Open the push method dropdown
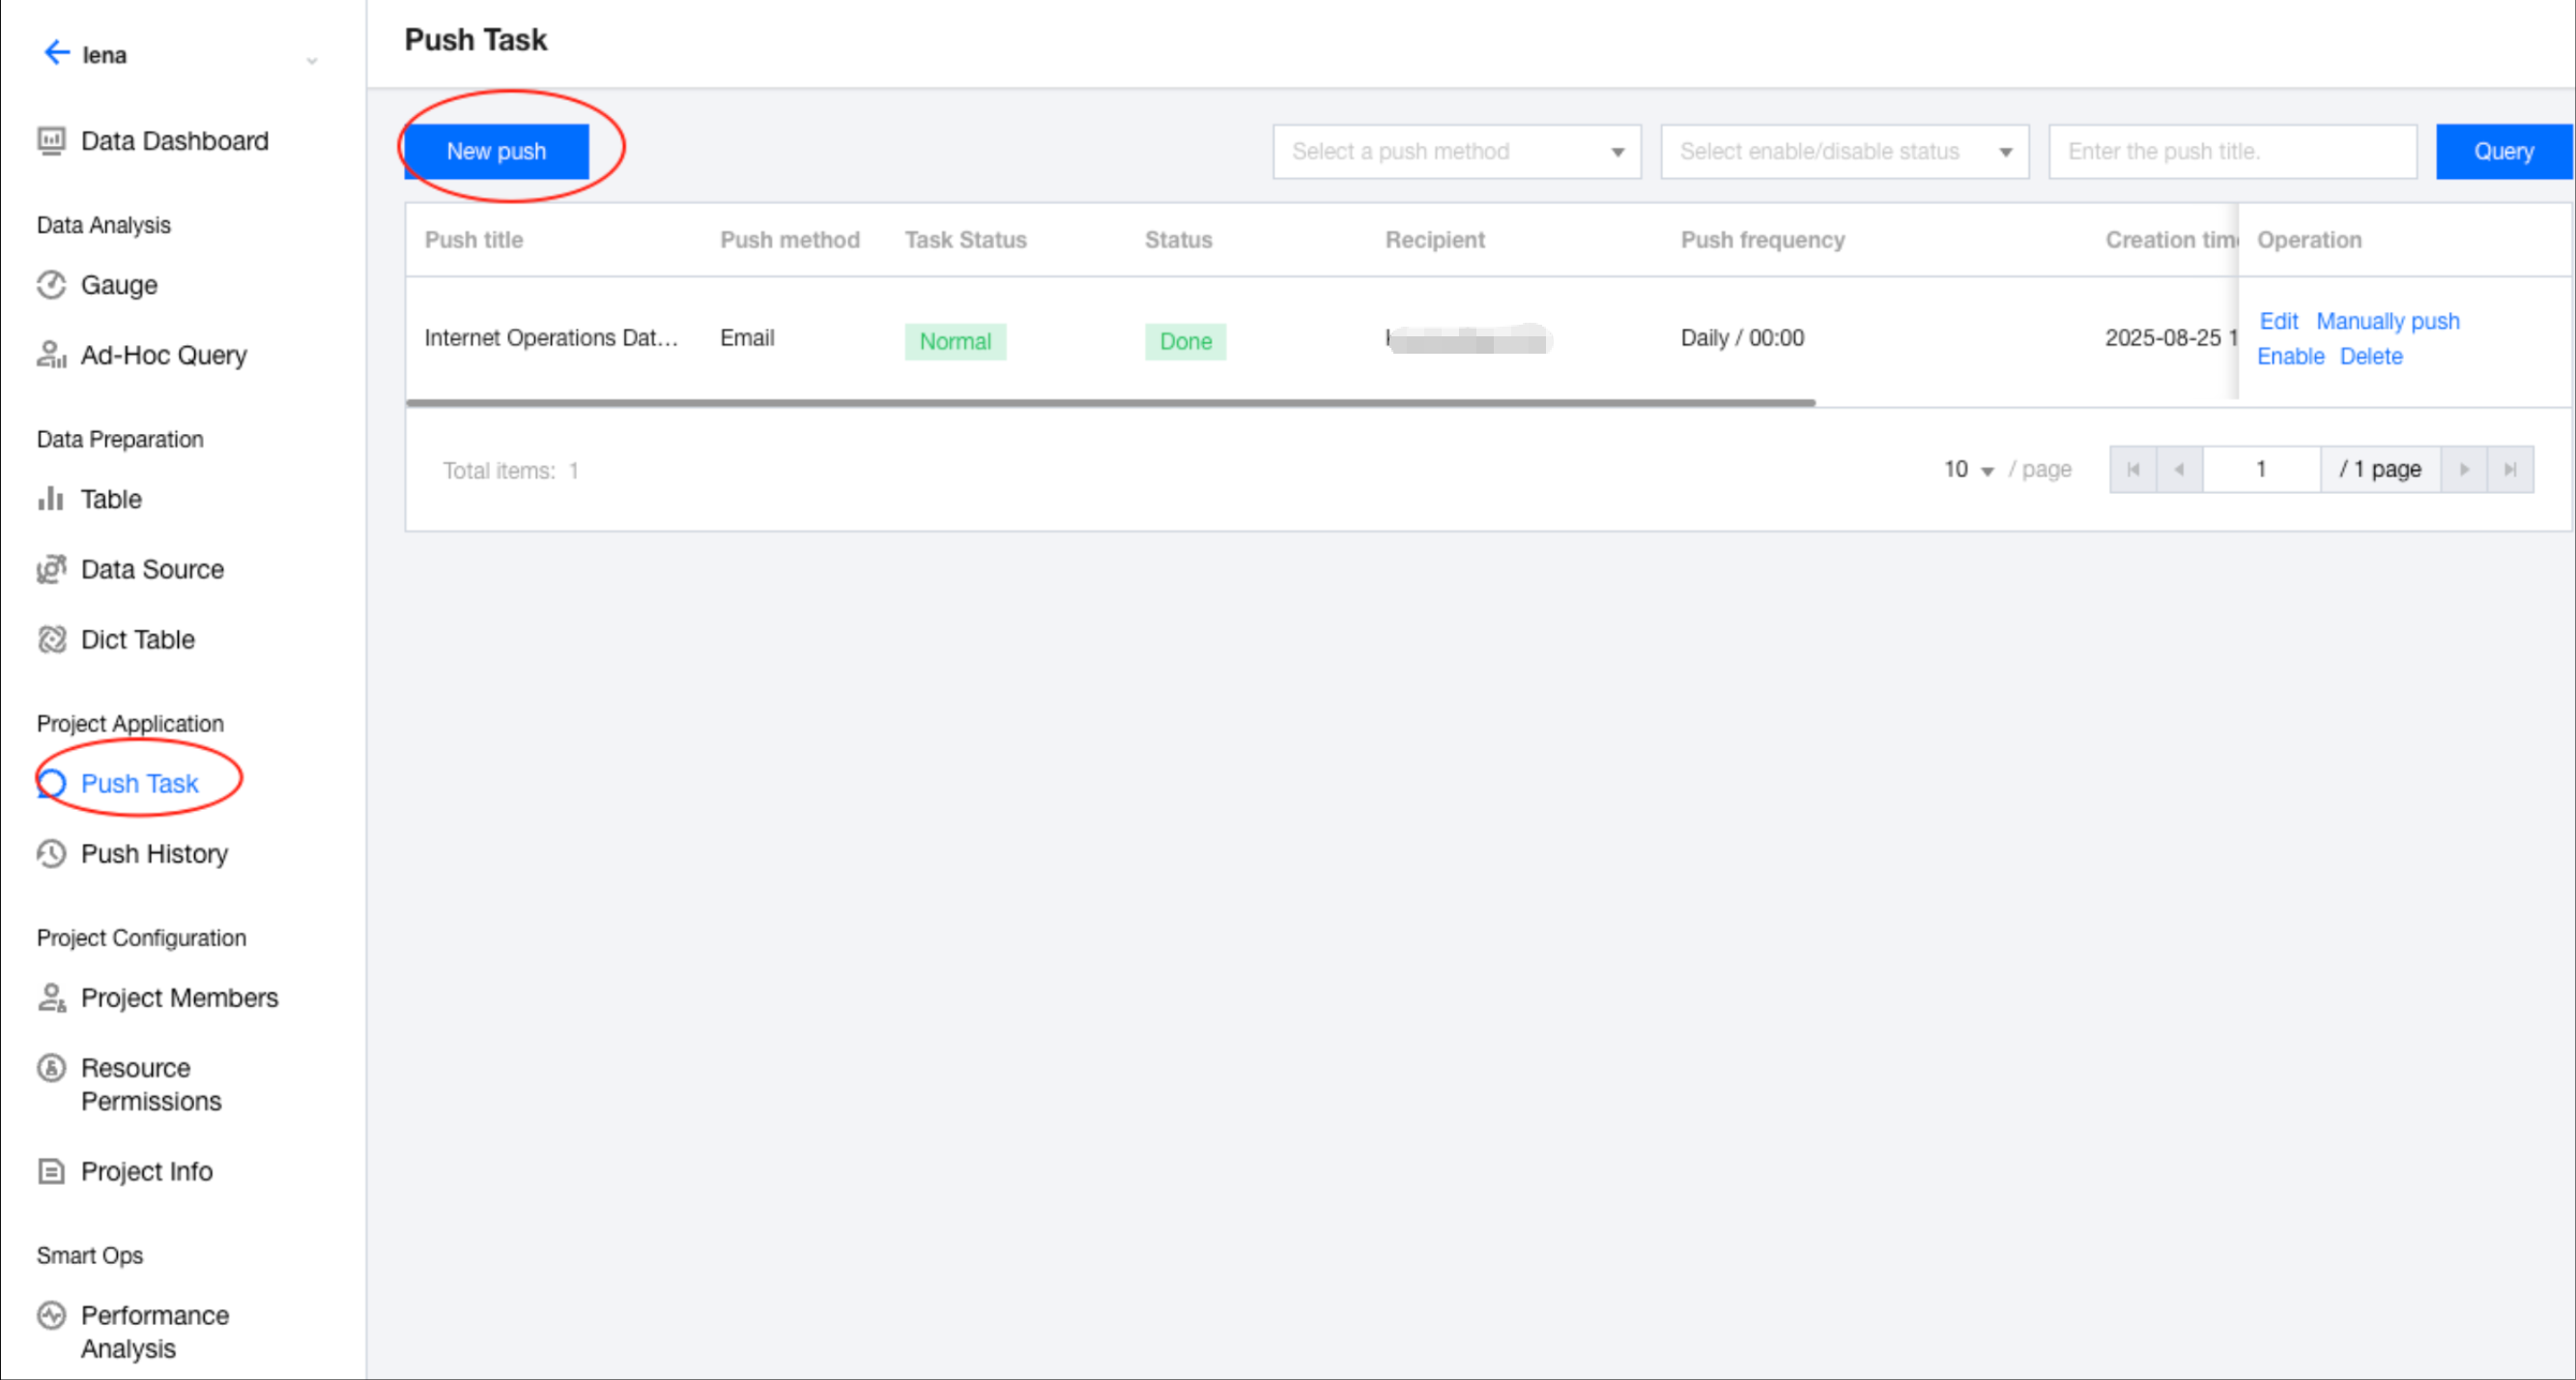2576x1380 pixels. click(x=1456, y=152)
